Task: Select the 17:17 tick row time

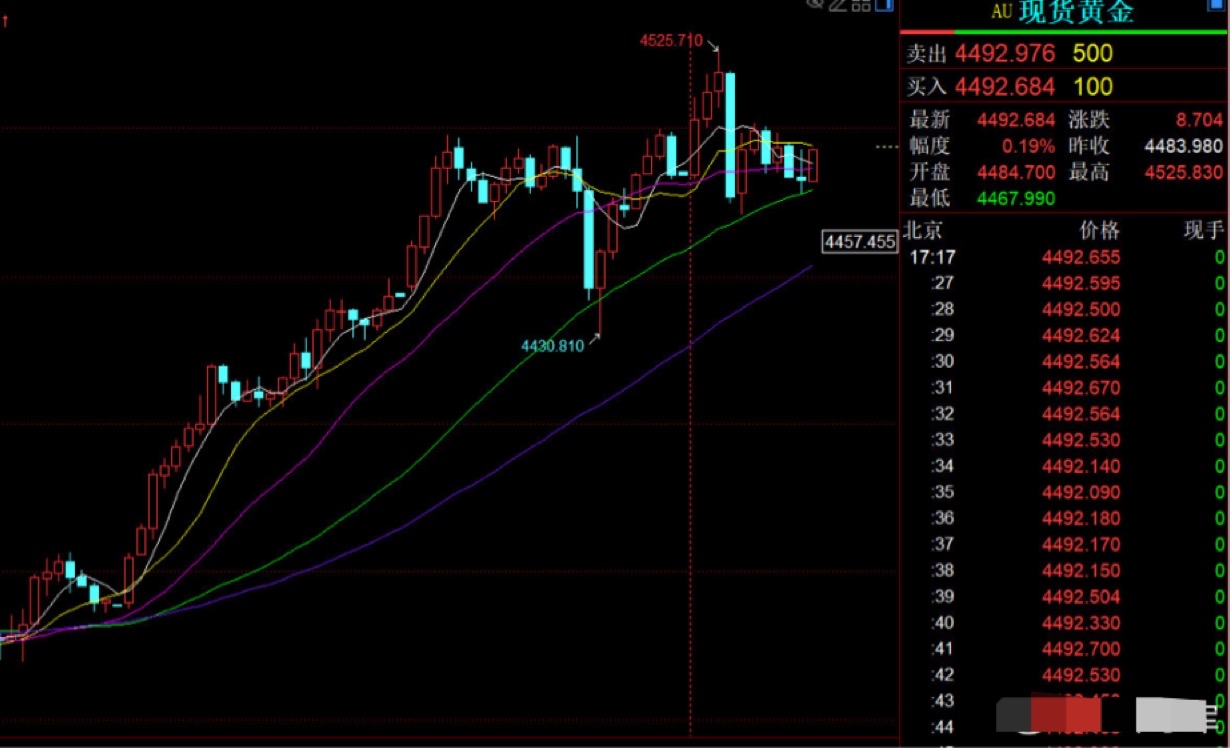Action: coord(933,257)
